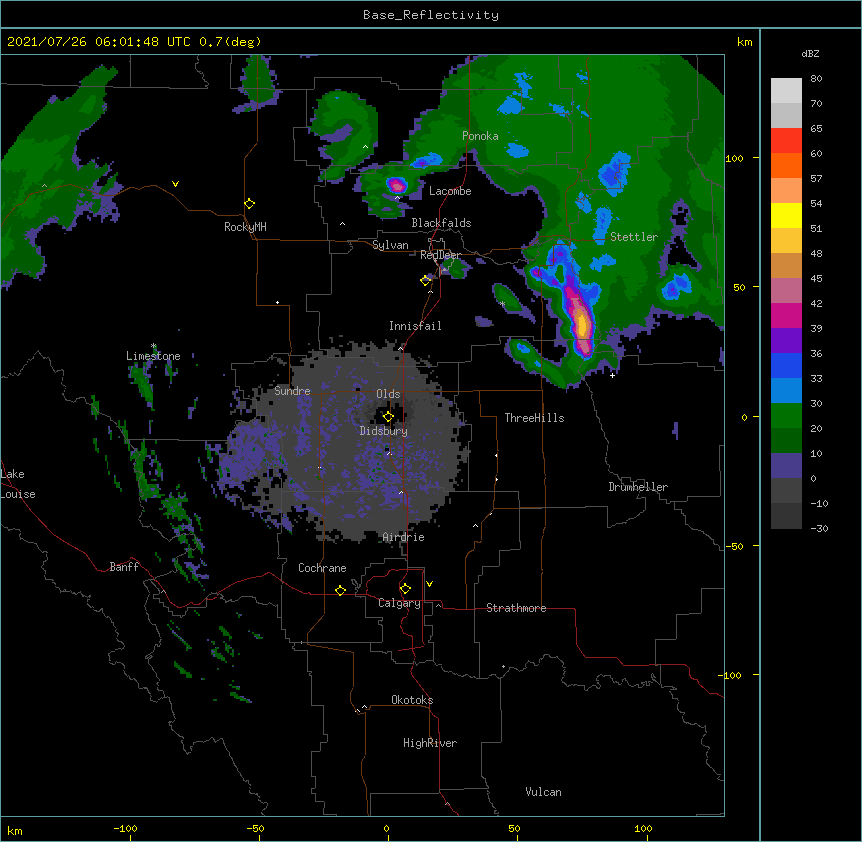Click the yellow diamond marker below RedDeer
The height and width of the screenshot is (842, 862).
[426, 281]
